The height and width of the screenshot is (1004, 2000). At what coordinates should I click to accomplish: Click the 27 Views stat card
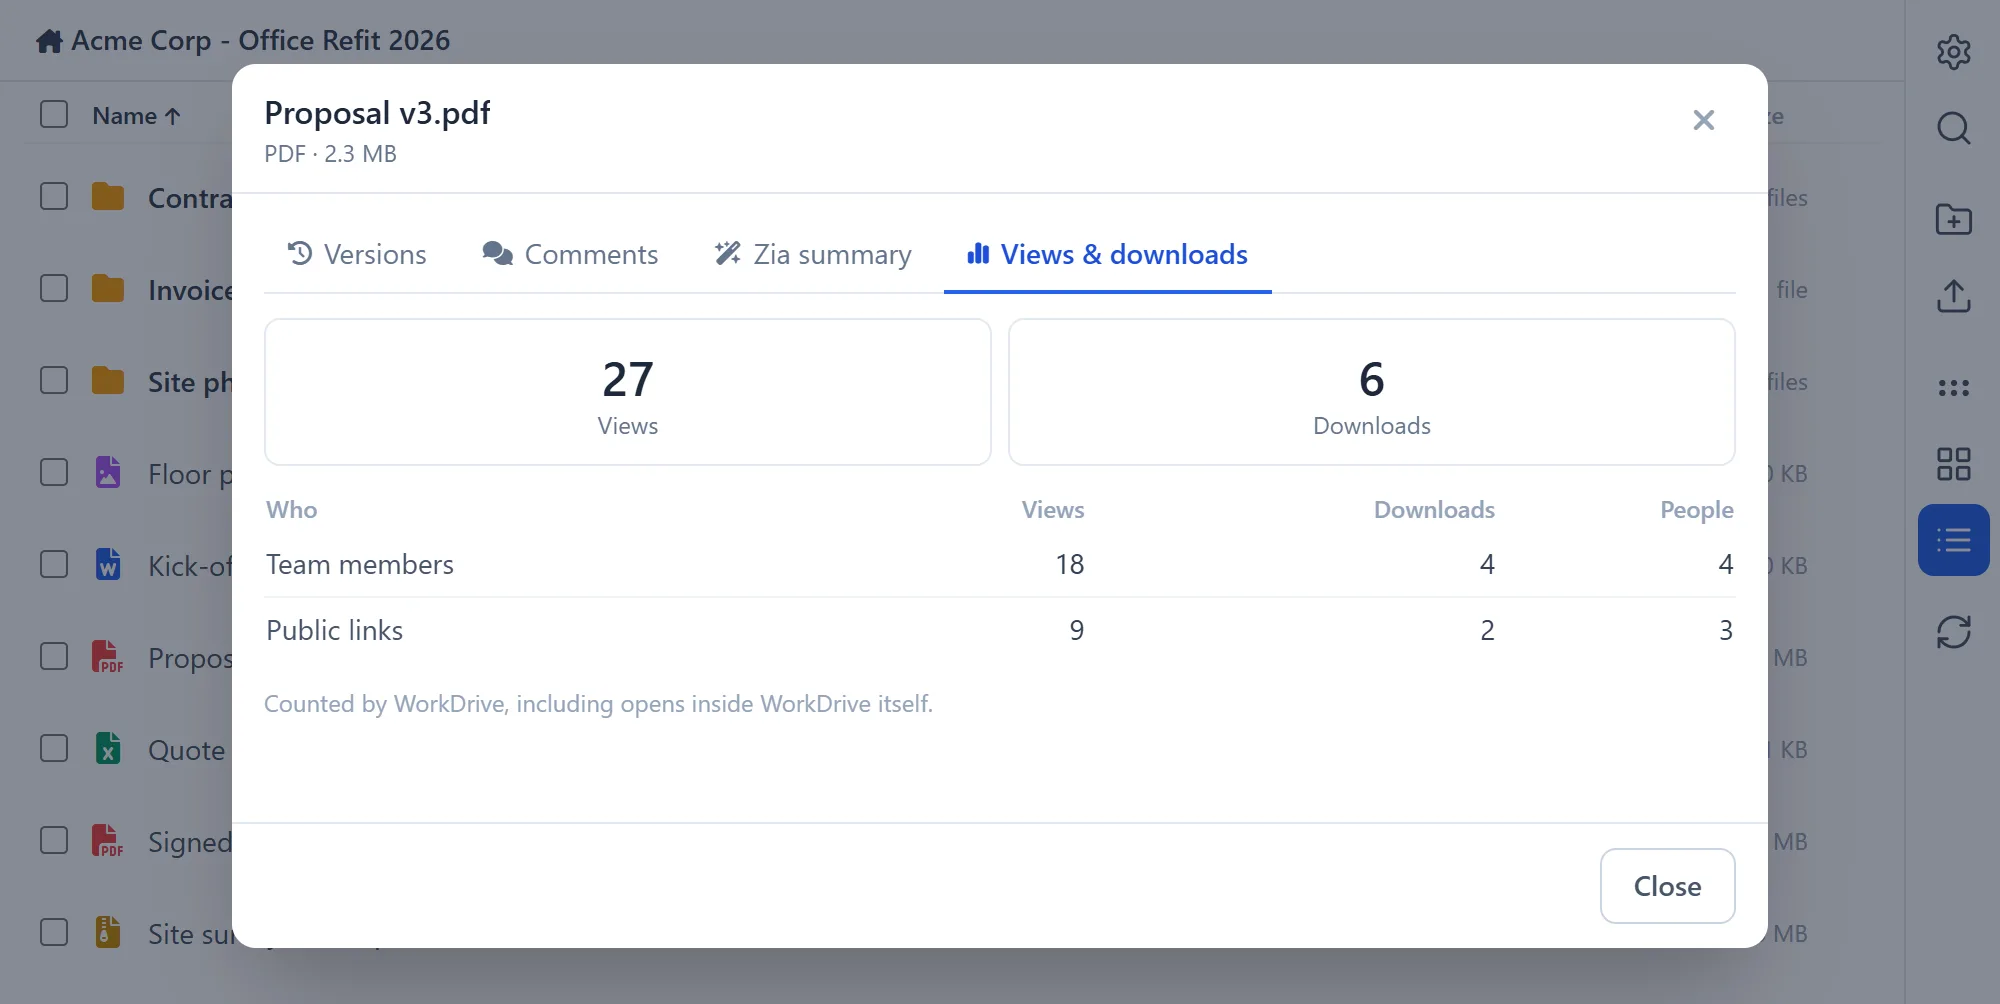628,392
